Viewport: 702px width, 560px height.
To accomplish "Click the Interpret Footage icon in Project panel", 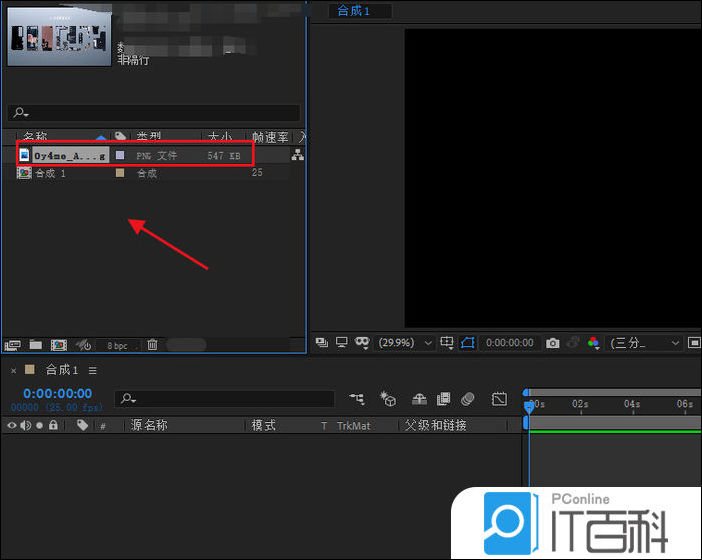I will [13, 345].
